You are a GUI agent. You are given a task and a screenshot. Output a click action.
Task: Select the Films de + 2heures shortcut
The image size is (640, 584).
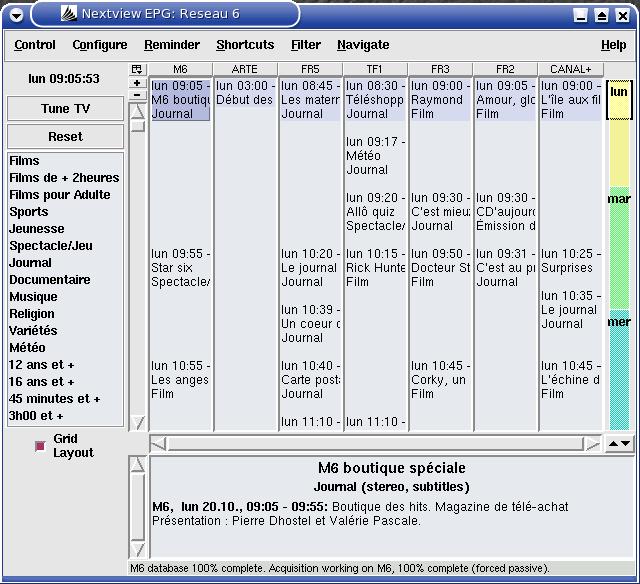[65, 178]
